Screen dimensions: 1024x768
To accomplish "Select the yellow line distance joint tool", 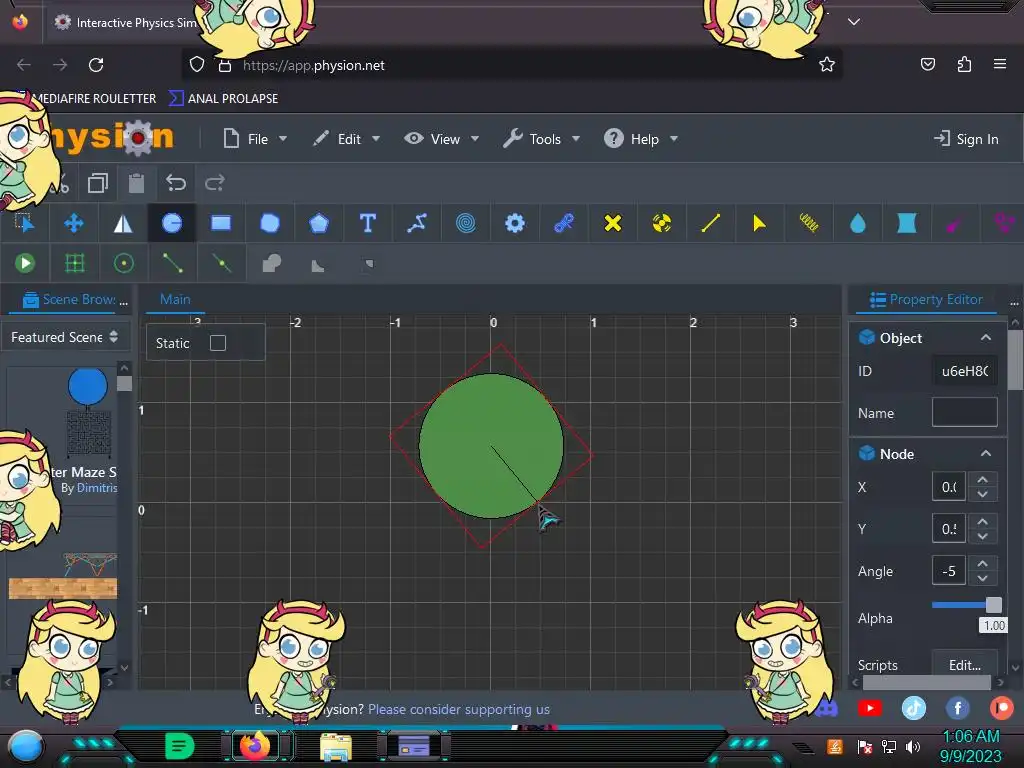I will point(711,223).
